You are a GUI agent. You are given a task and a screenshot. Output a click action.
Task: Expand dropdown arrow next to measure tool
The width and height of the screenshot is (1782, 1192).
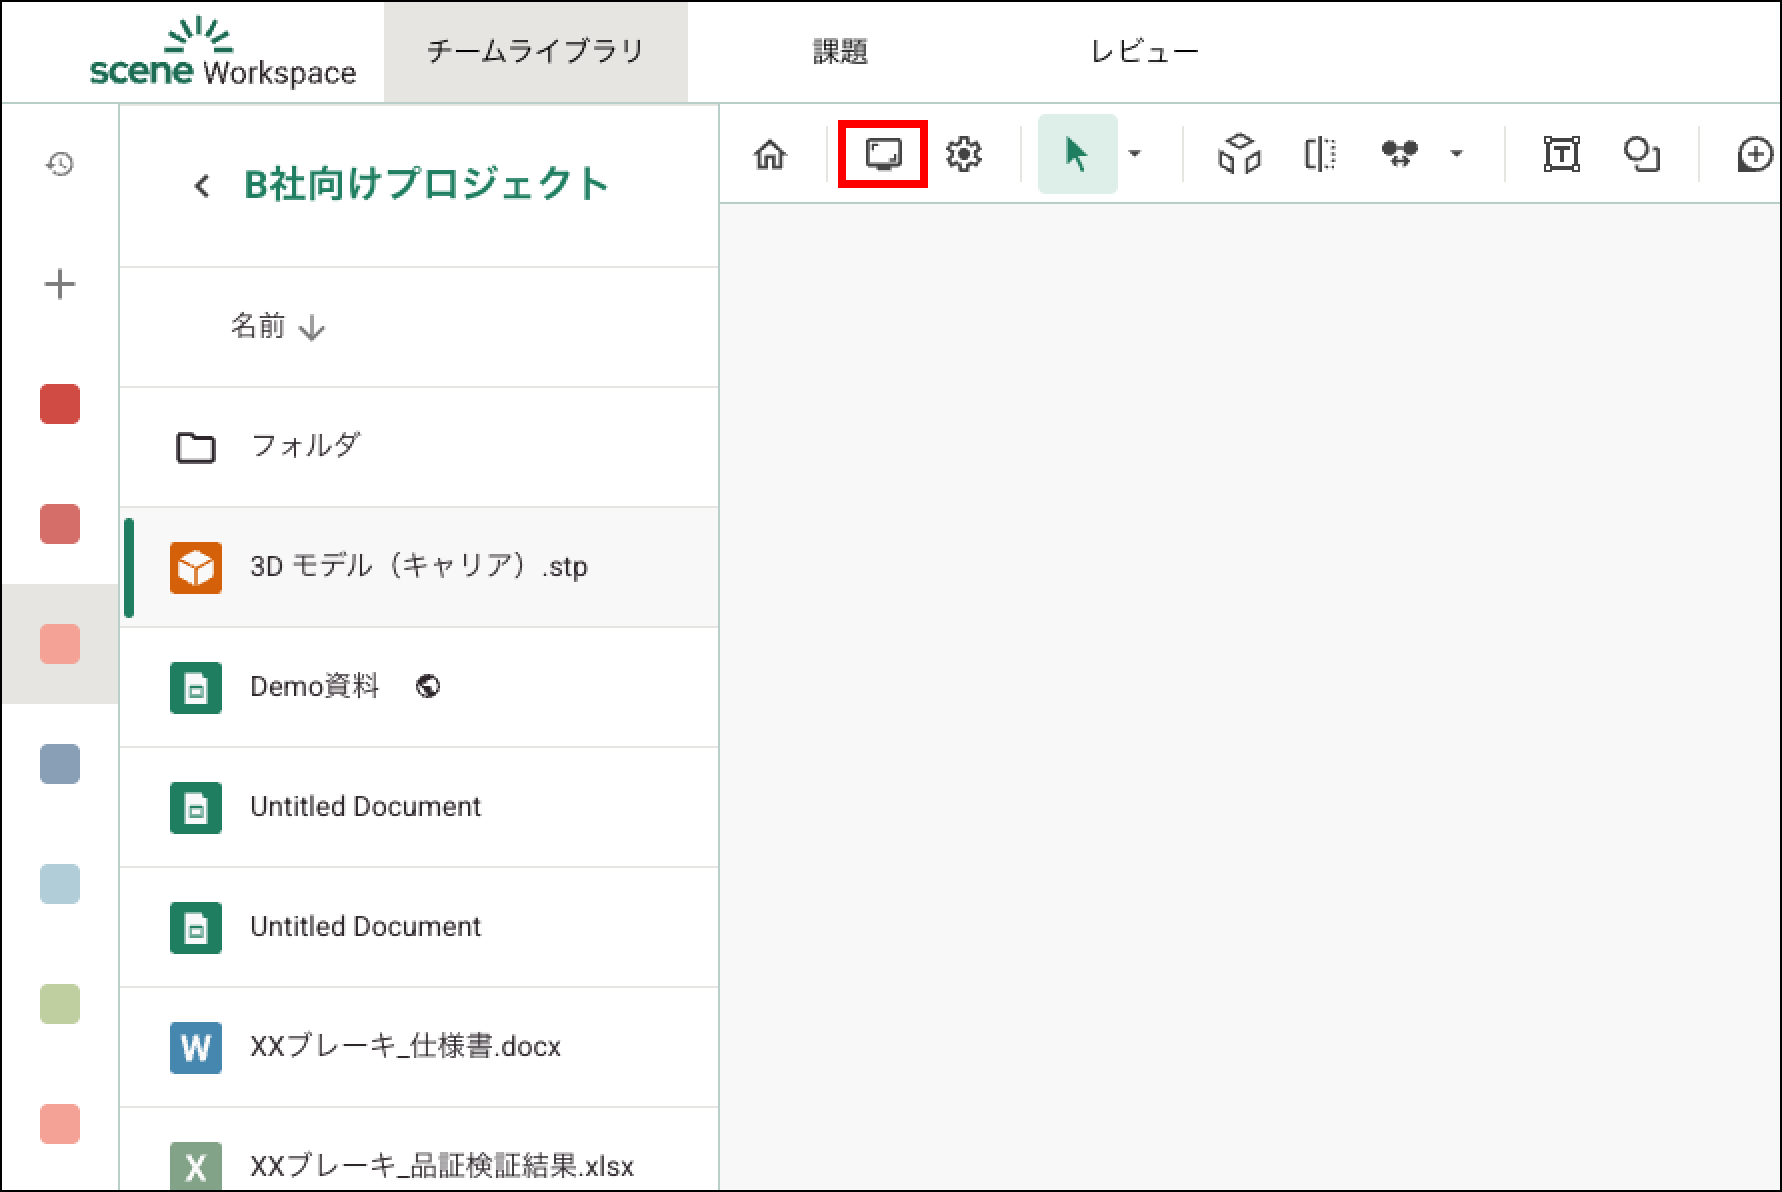pos(1457,154)
